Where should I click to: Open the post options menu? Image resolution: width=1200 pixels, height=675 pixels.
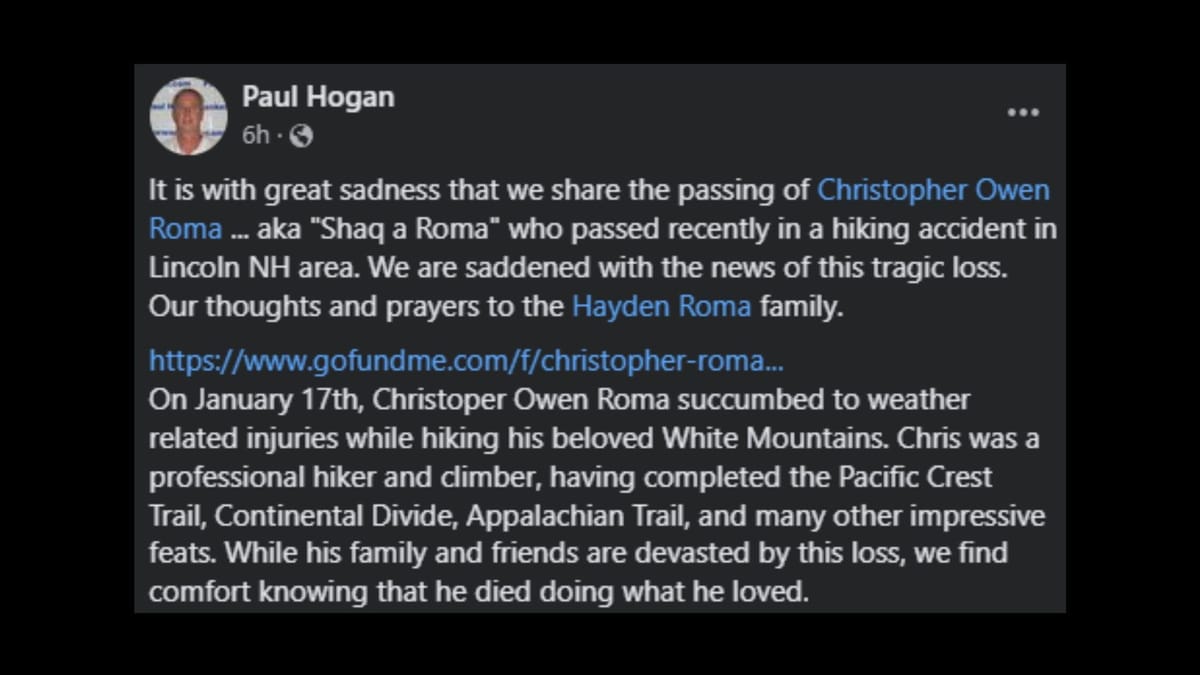1023,112
